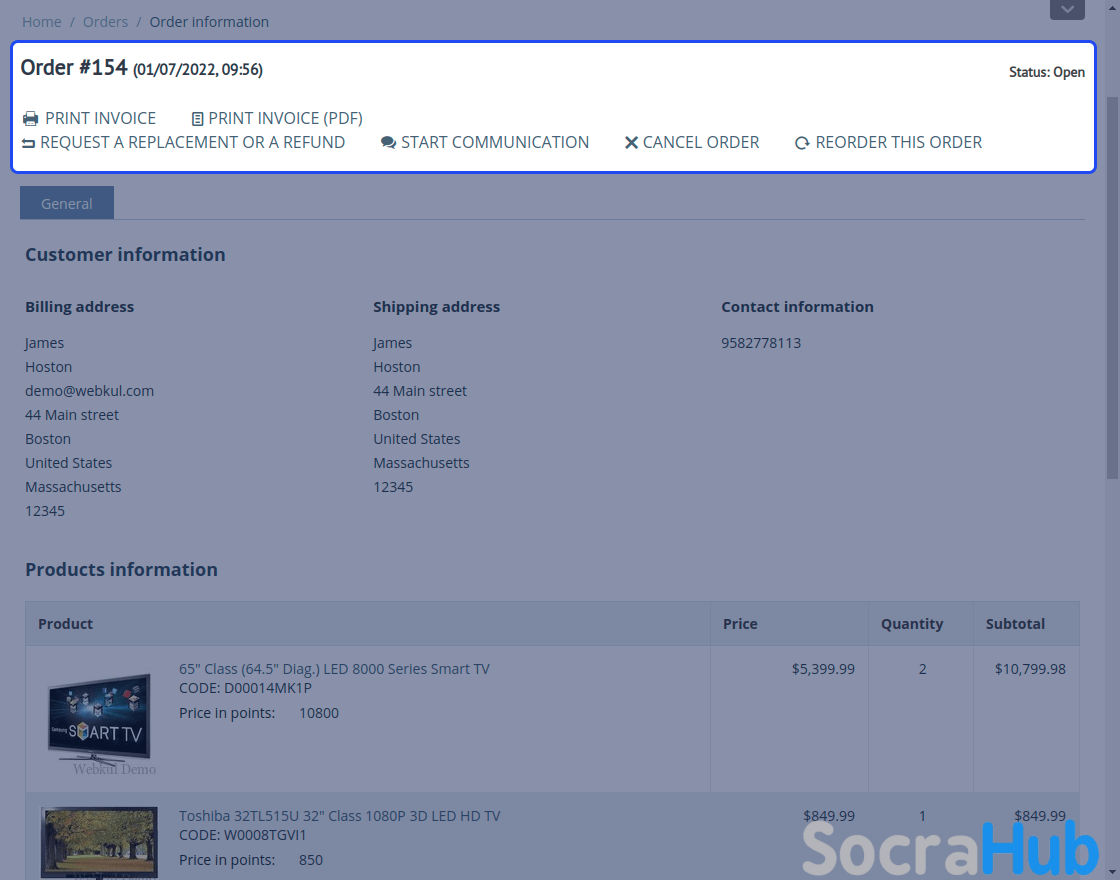
Task: Click the REQUEST A REPLACEMENT OR A REFUND text
Action: [x=192, y=142]
